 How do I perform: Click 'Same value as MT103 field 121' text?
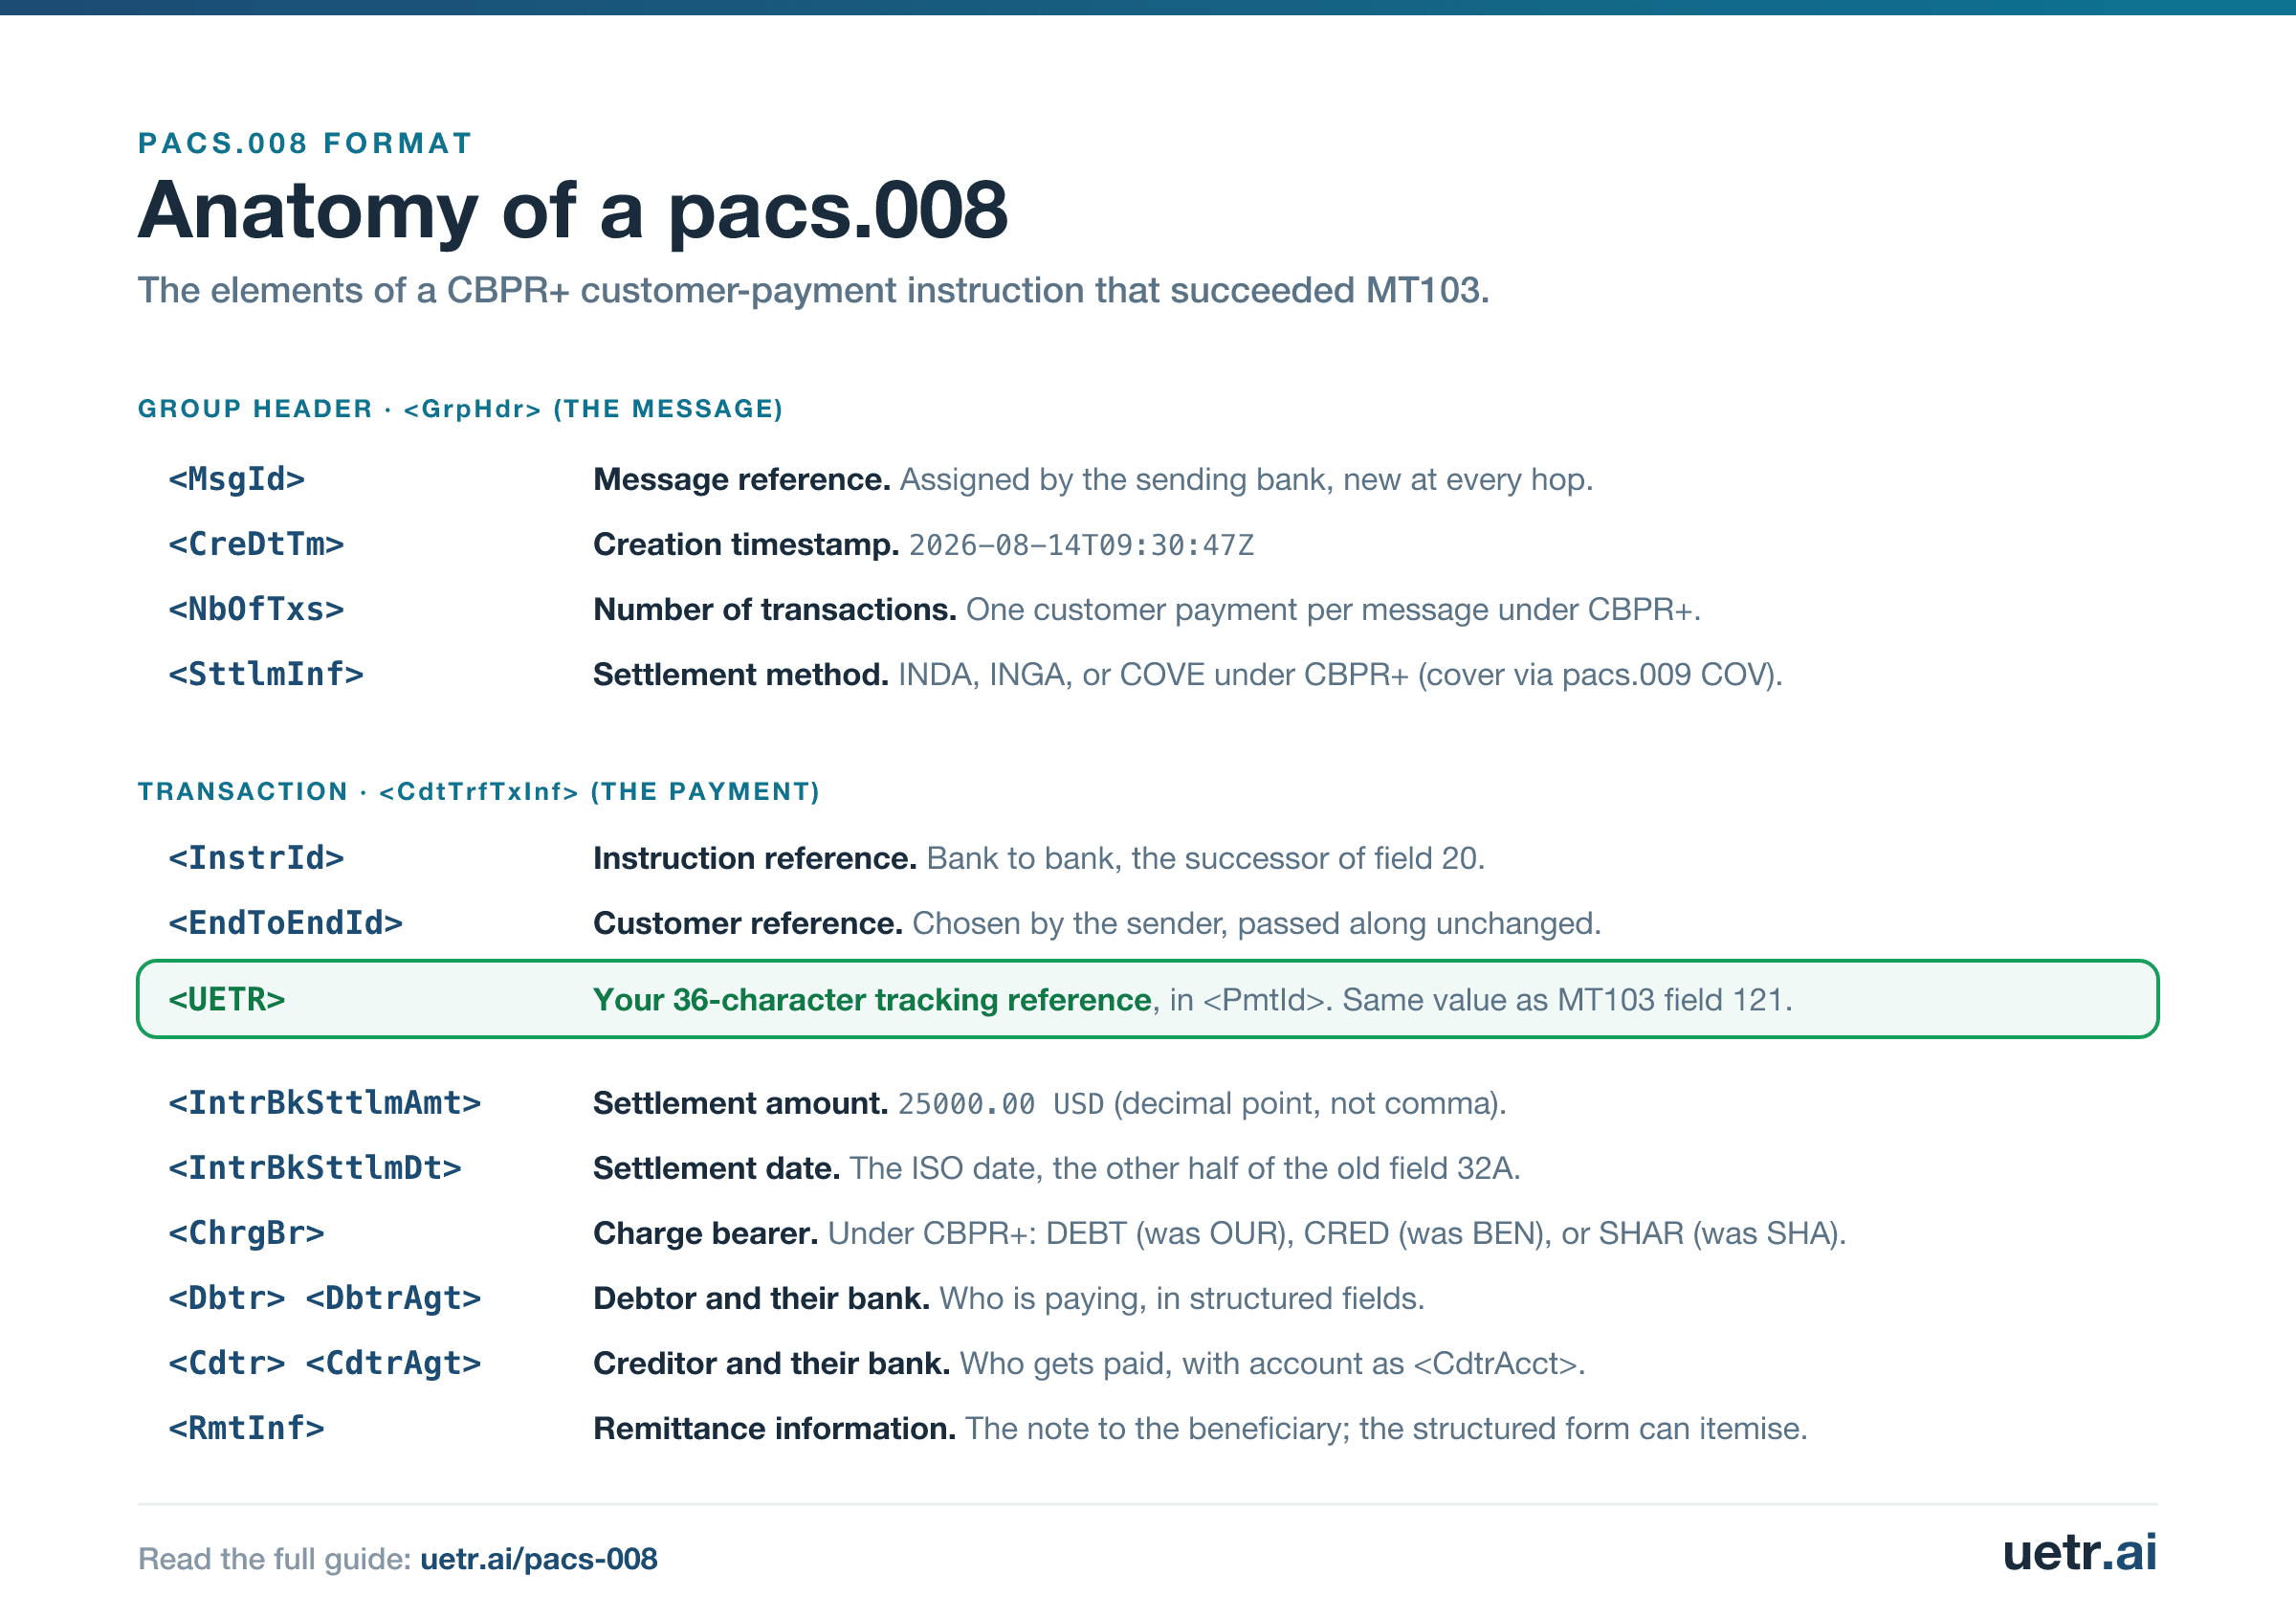click(1563, 1000)
